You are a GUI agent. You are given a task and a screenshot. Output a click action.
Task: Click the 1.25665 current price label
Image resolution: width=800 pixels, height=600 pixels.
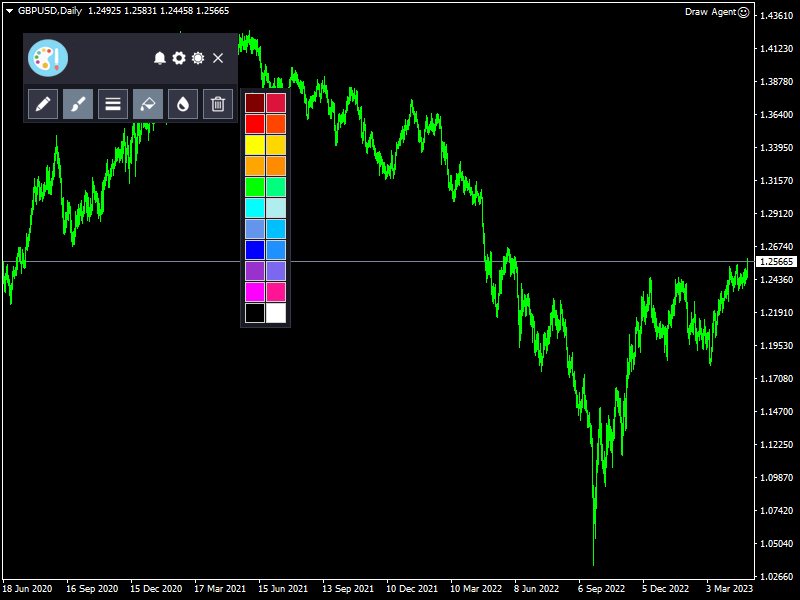[x=777, y=261]
